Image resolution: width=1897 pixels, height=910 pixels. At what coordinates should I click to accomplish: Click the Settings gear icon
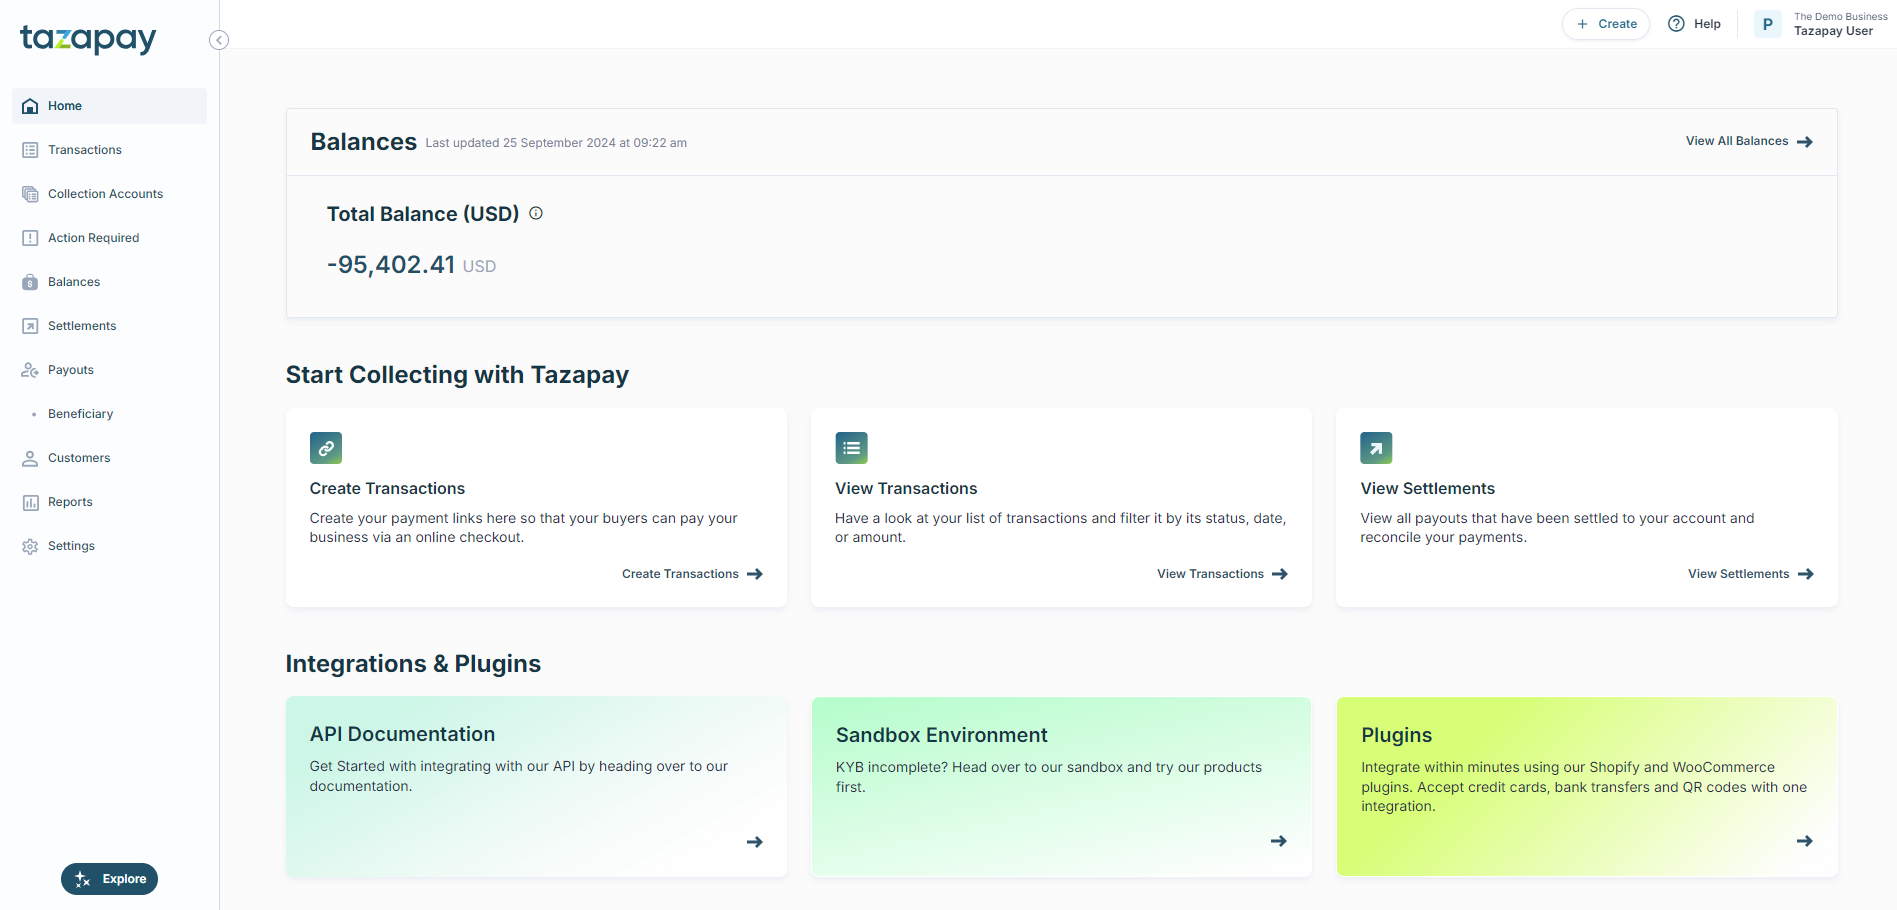pos(30,546)
